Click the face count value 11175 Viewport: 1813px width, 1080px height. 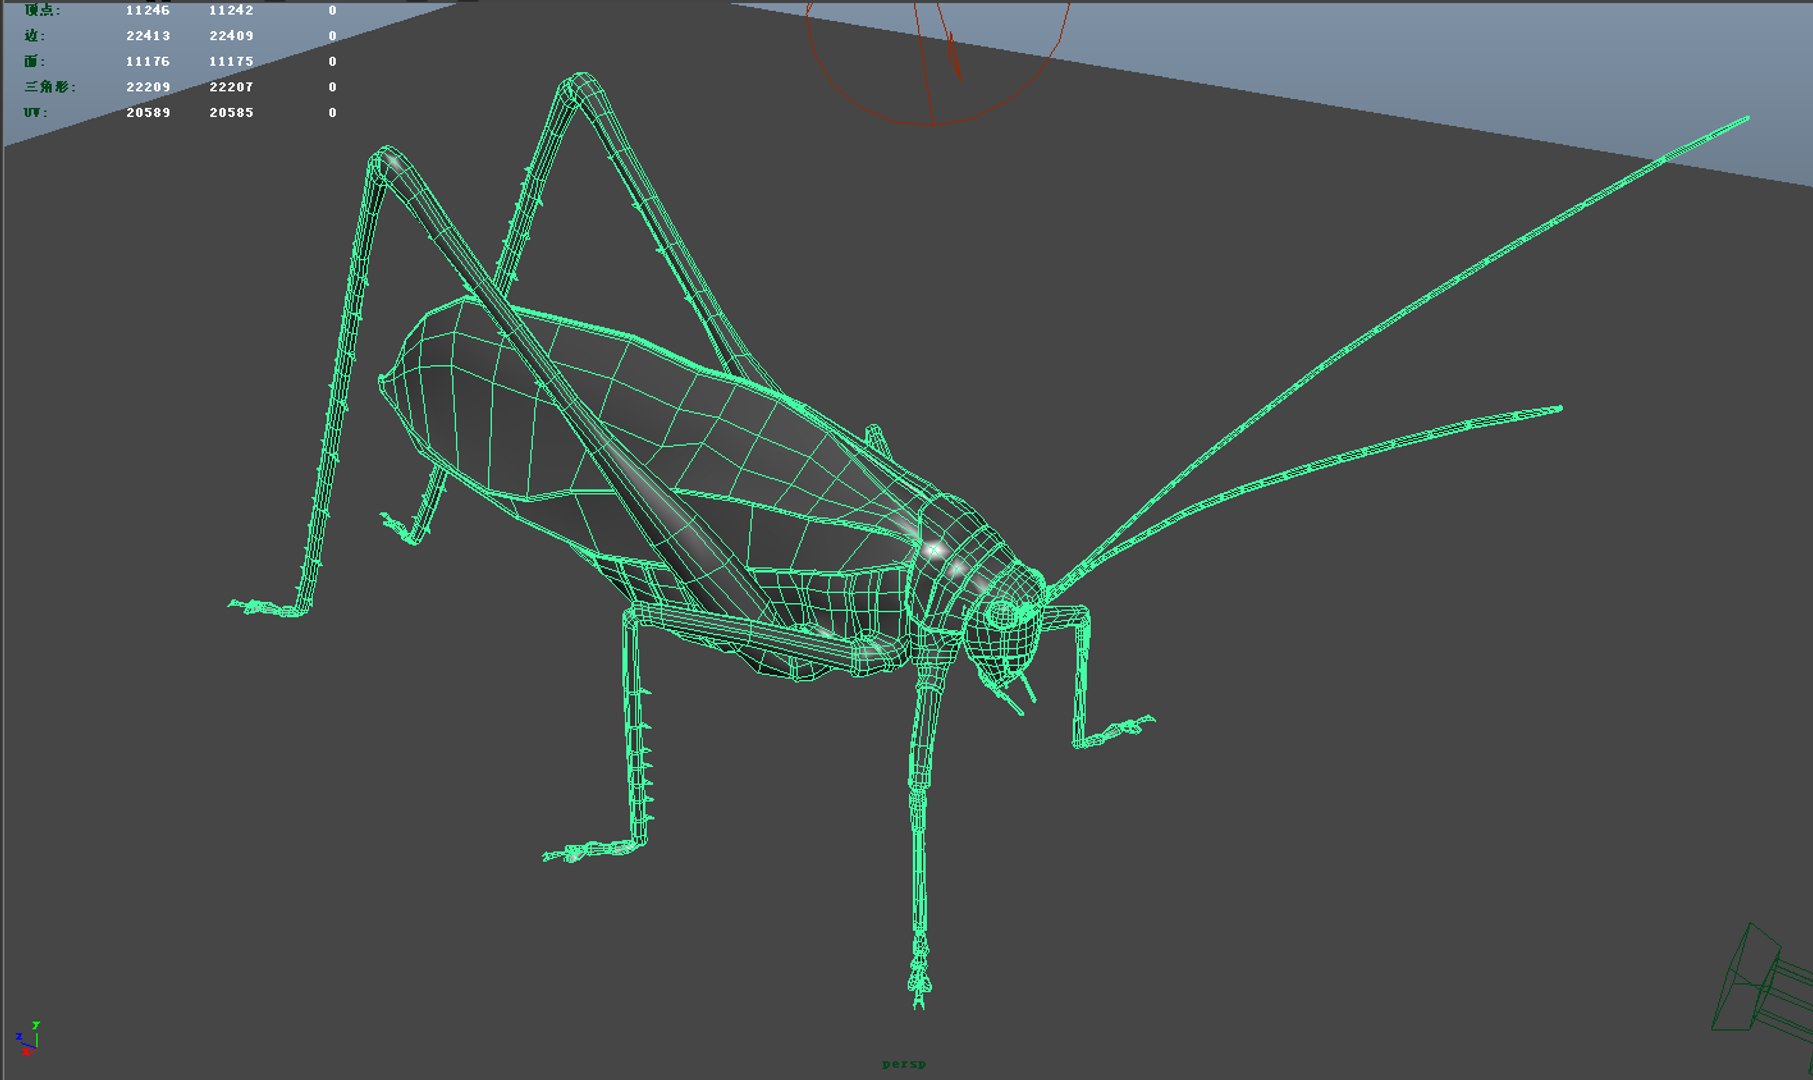pos(231,62)
